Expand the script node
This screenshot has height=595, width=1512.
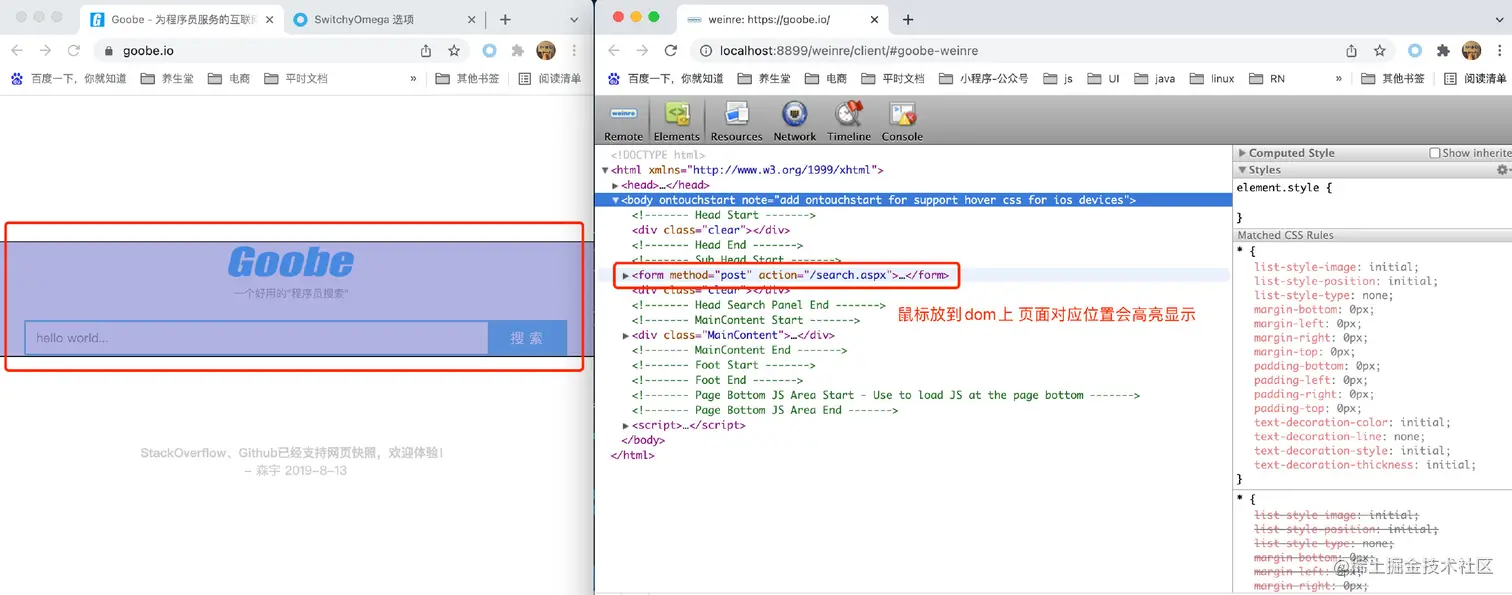click(x=626, y=425)
